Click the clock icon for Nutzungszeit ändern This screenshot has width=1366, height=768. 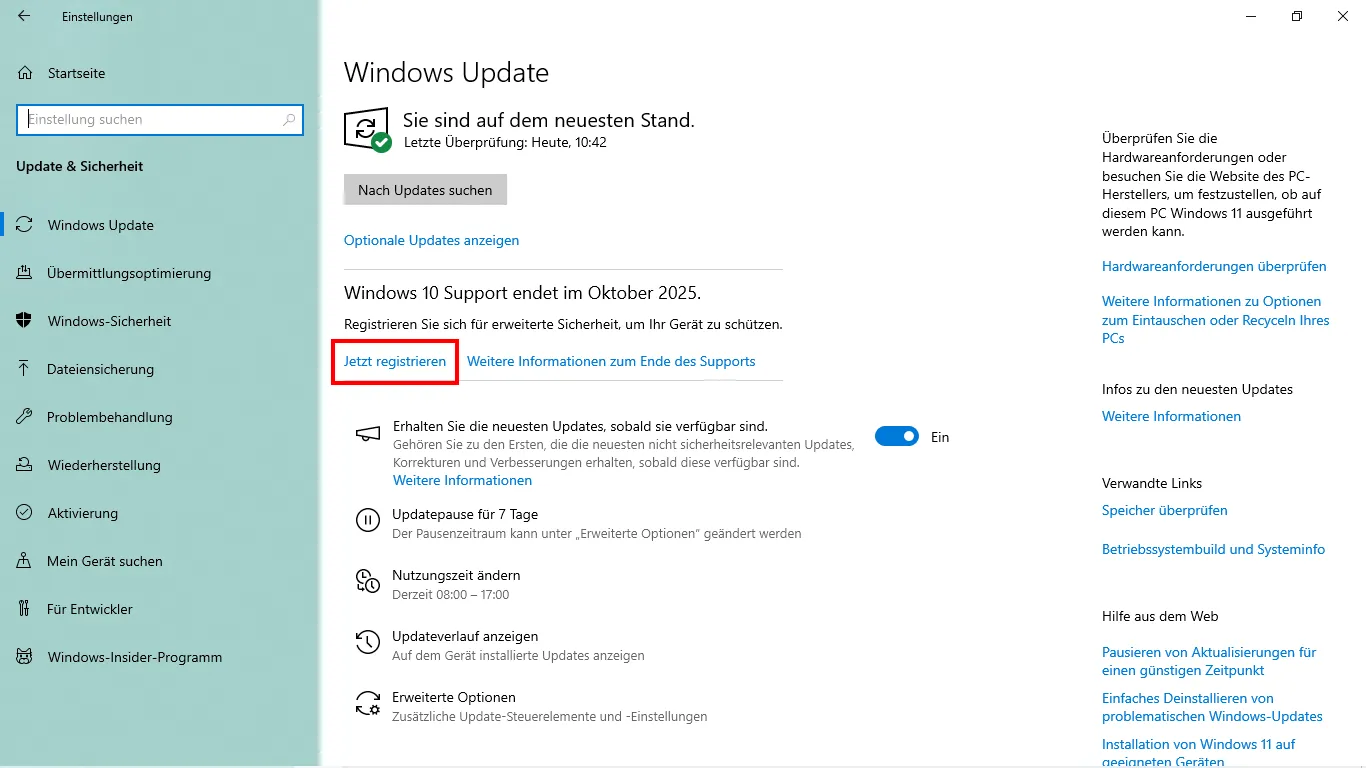[x=368, y=581]
